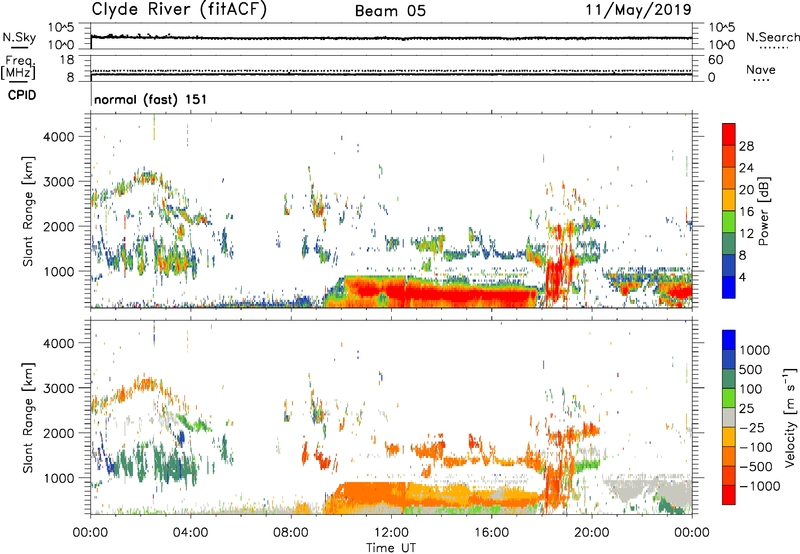Click the red bottom segment of the Velocity colorbar

729,495
